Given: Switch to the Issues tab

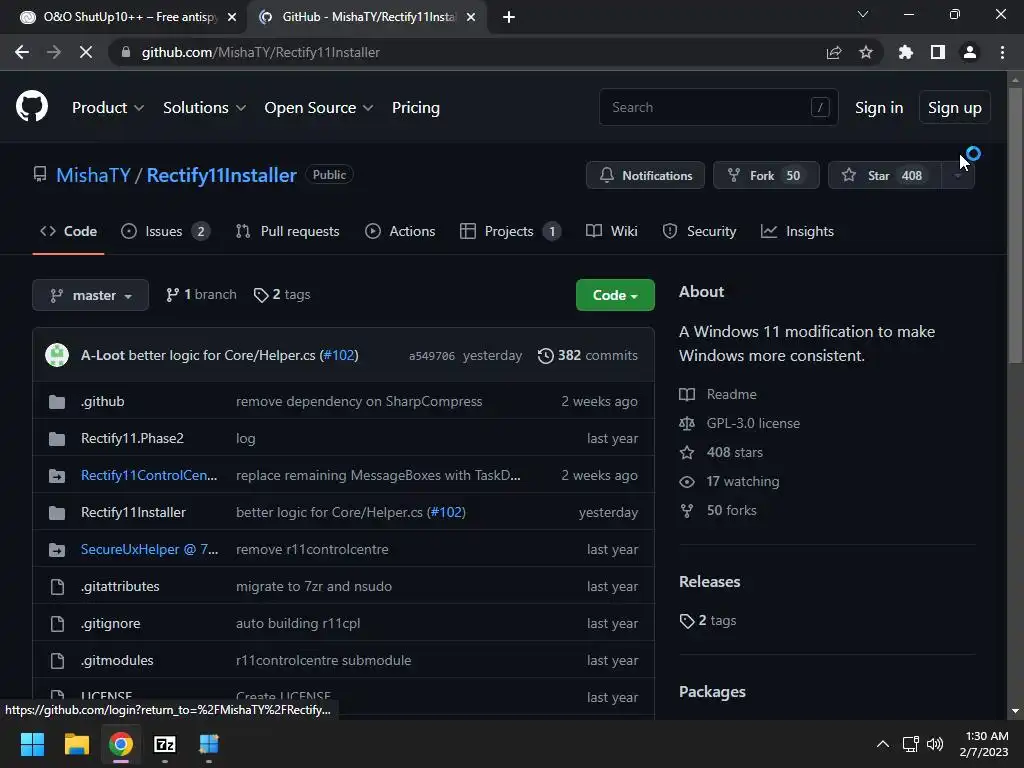Looking at the screenshot, I should click(x=165, y=231).
